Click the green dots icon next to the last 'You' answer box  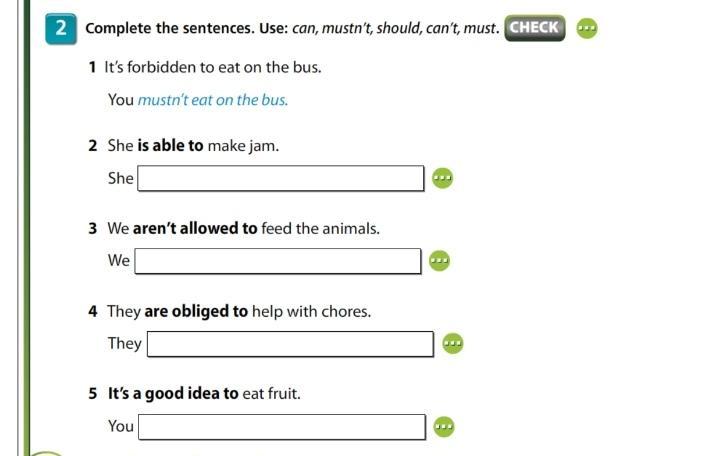click(443, 427)
